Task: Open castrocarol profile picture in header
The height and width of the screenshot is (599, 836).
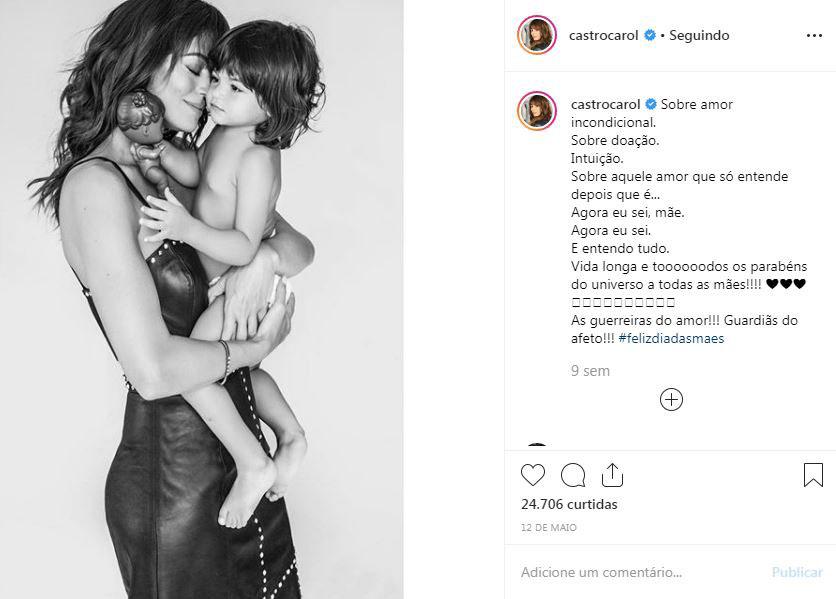Action: coord(537,35)
